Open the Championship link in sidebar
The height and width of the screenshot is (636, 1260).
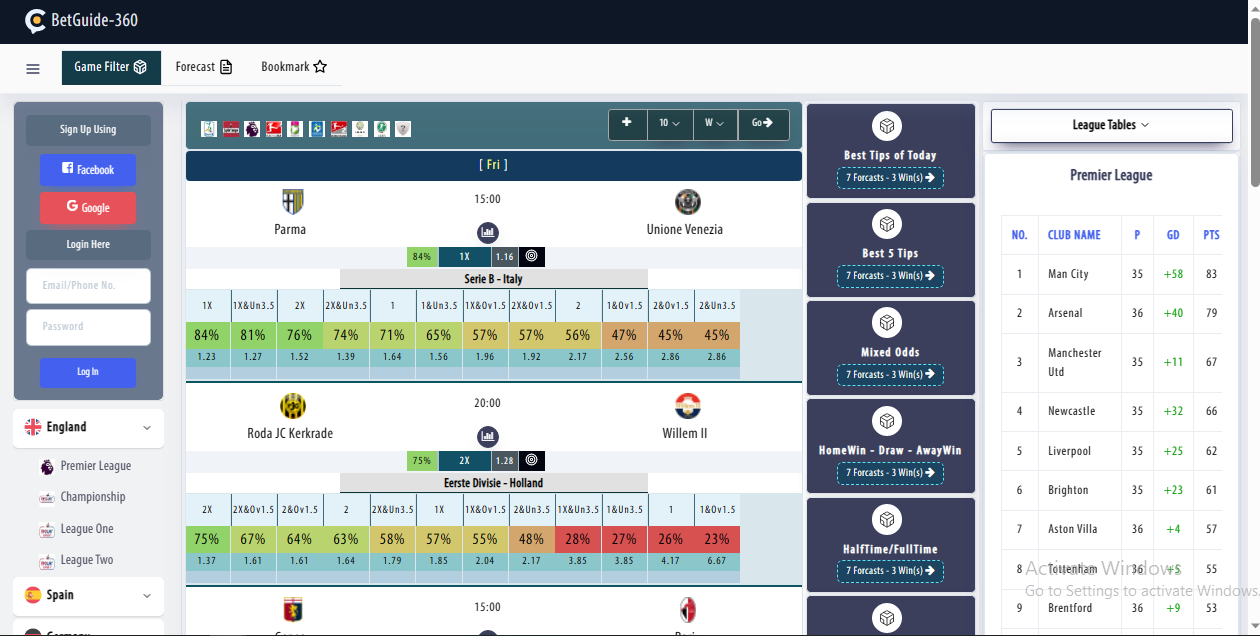click(93, 497)
